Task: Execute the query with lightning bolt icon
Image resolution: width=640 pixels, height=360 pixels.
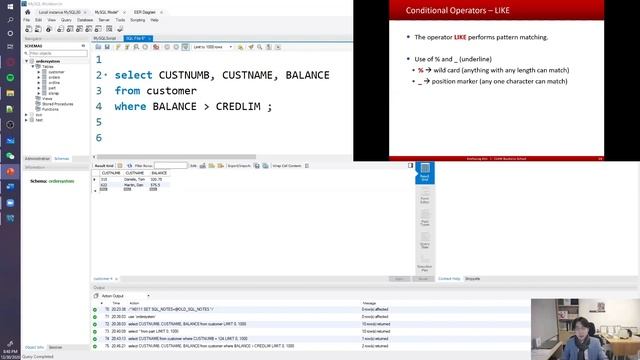Action: coord(118,47)
